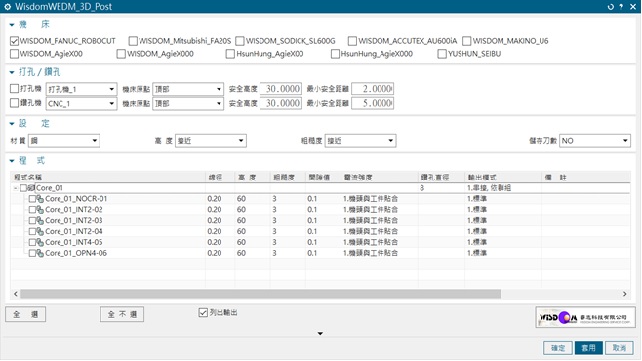Open the 粗糙度 roughness dropdown
Screen dimensions: 642x361
(x=360, y=141)
